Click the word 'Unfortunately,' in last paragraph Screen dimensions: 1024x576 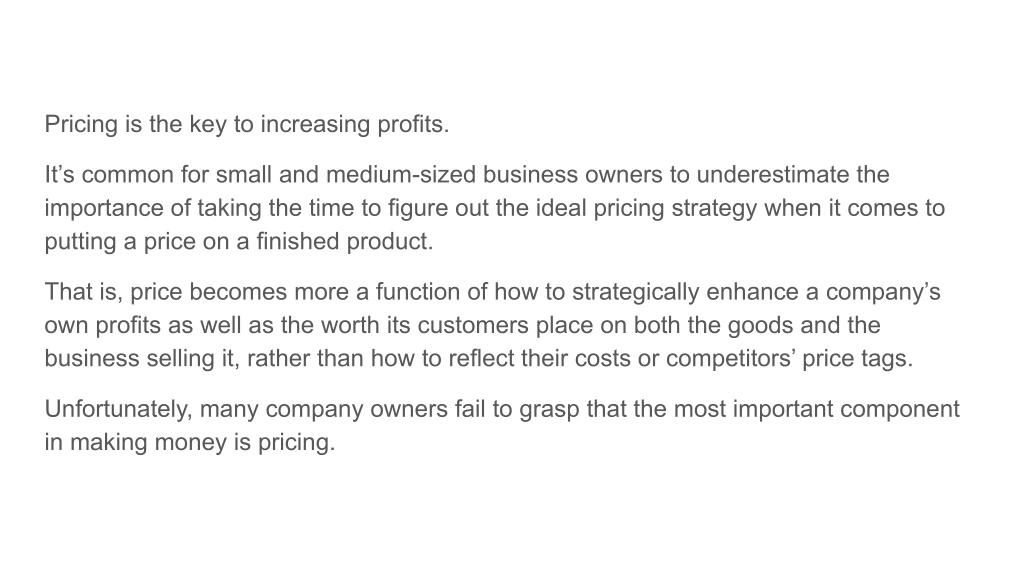pos(119,409)
